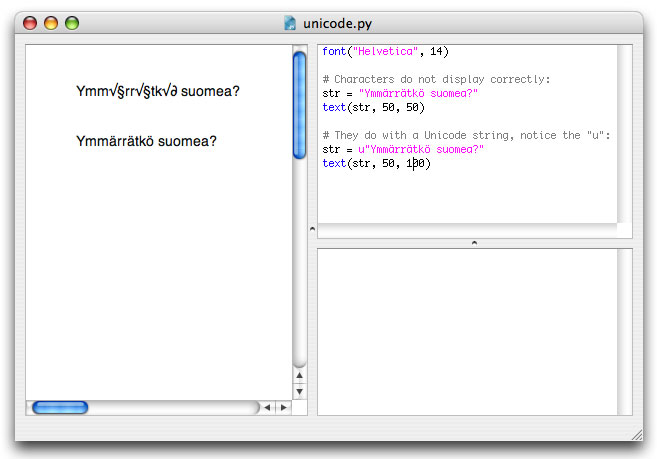
Task: Click the canvas vertical scrollbar thumb
Action: coord(300,105)
